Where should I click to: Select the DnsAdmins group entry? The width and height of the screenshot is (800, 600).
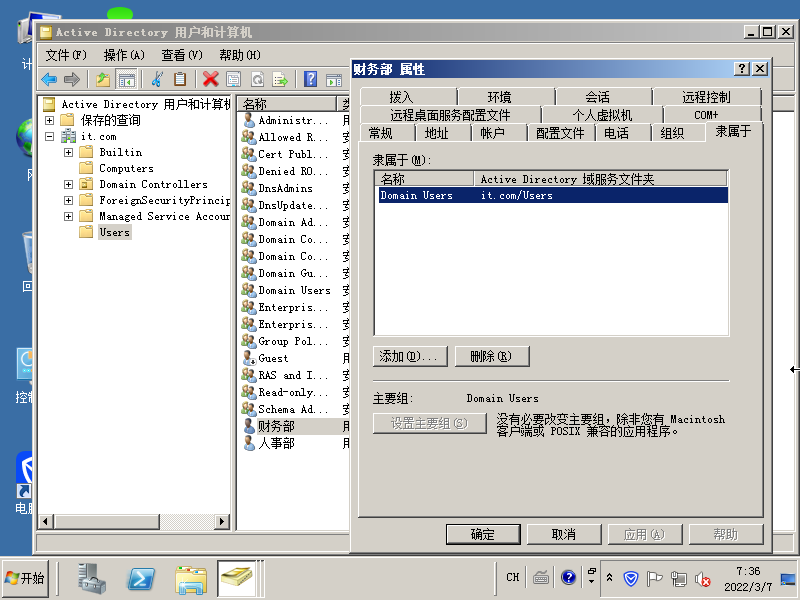[285, 188]
